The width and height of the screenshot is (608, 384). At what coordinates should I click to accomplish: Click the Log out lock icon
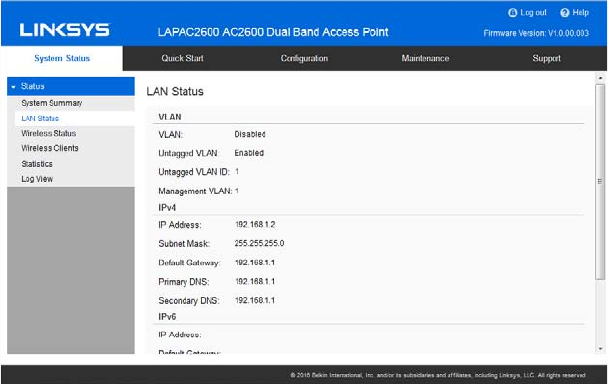(512, 13)
